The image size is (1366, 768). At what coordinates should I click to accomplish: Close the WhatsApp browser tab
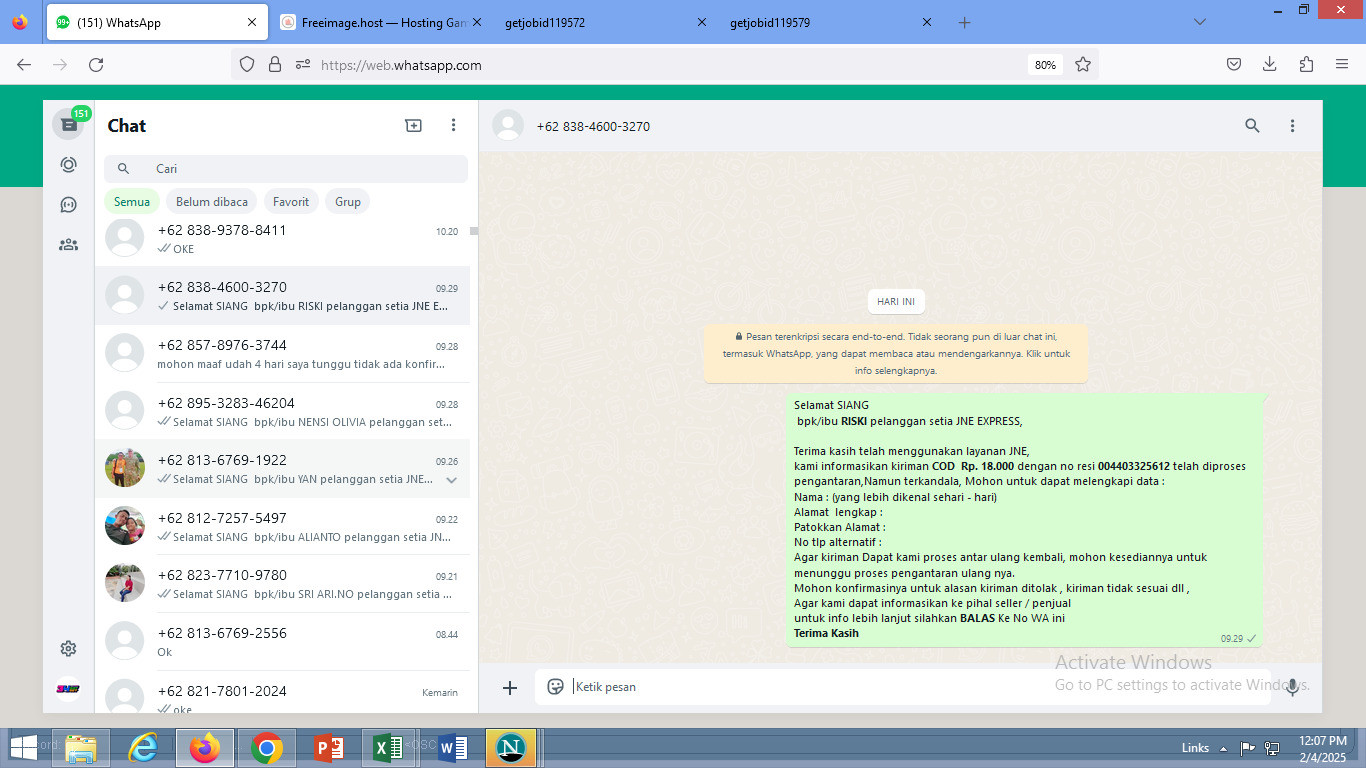coord(252,22)
